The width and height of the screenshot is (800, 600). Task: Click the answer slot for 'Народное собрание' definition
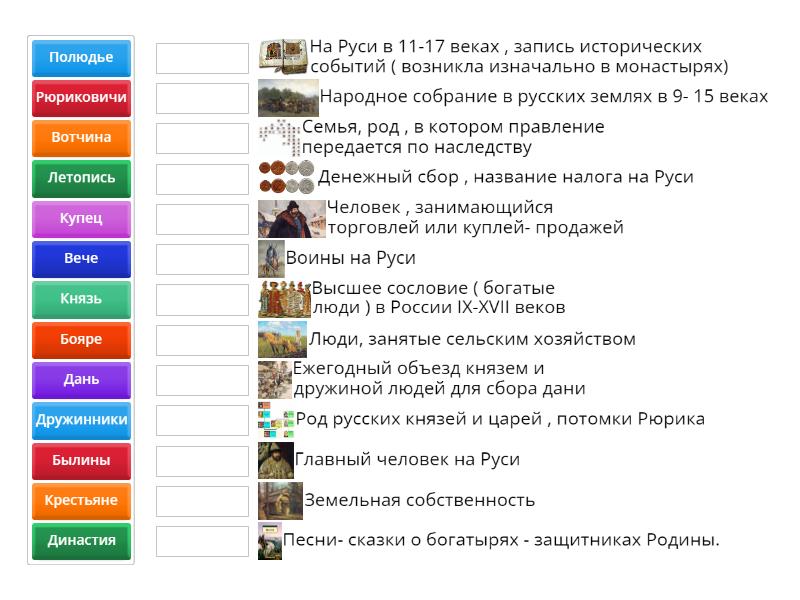202,98
